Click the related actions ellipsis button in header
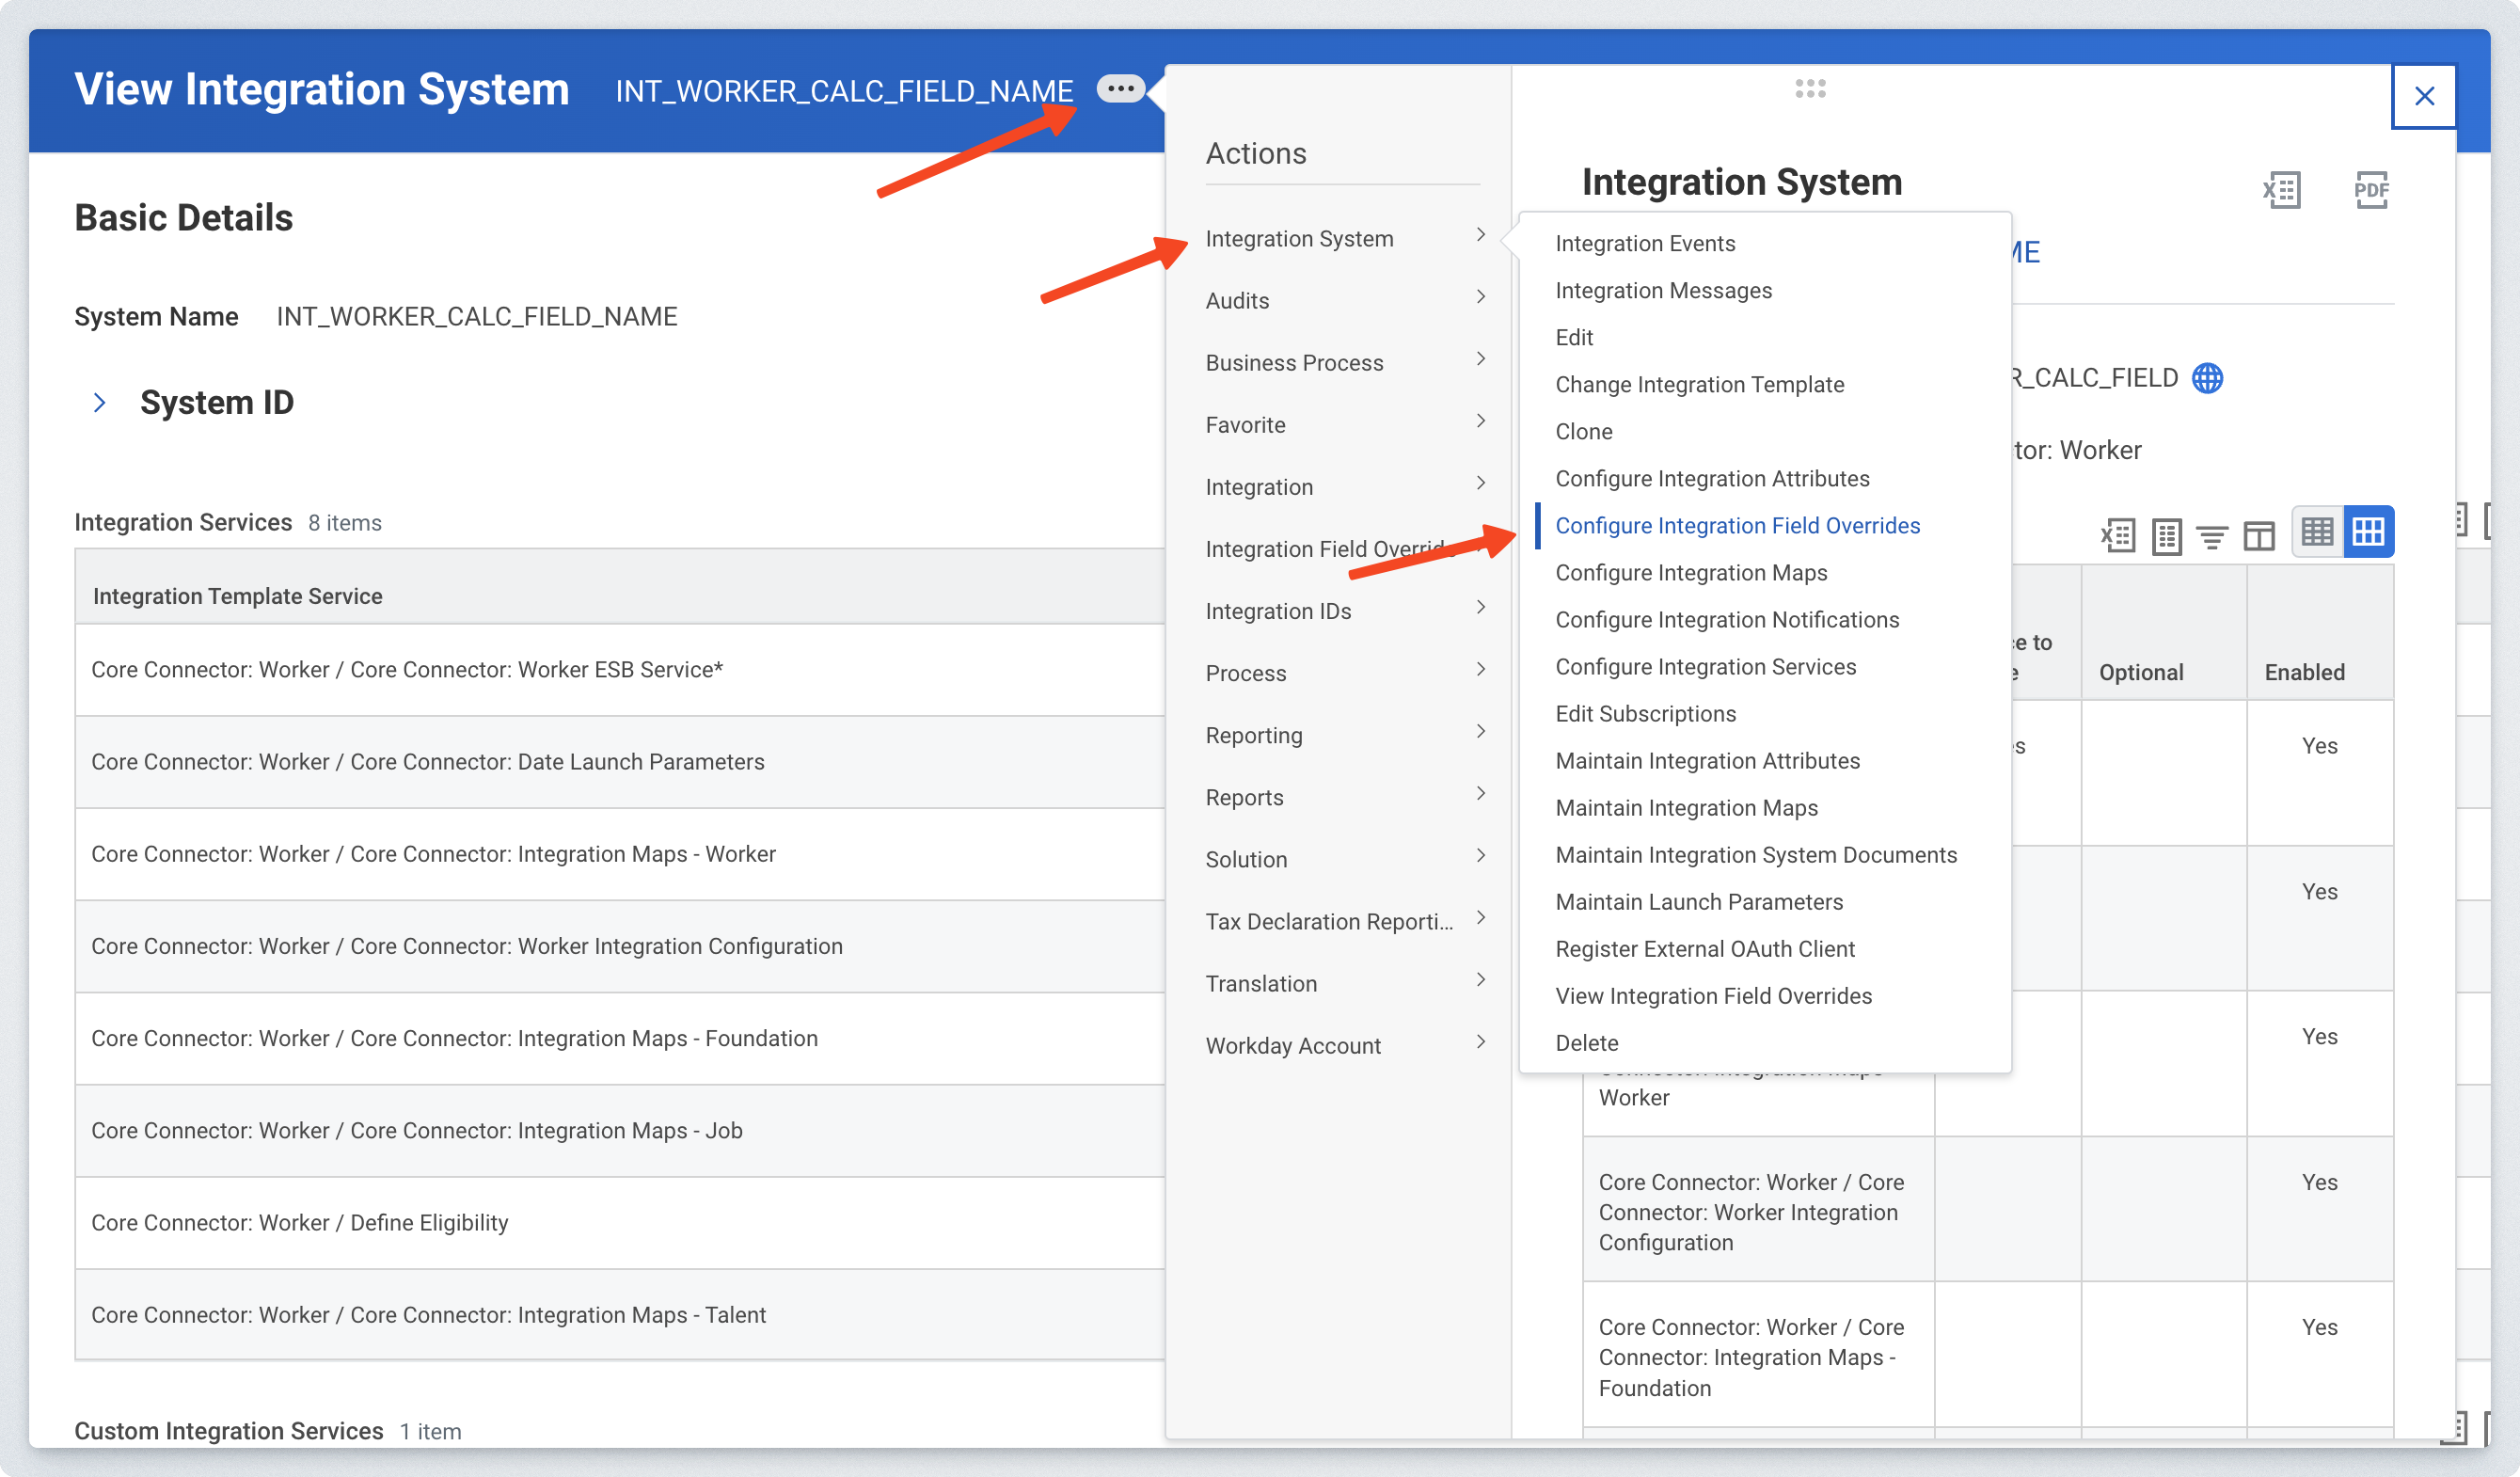 (1120, 89)
